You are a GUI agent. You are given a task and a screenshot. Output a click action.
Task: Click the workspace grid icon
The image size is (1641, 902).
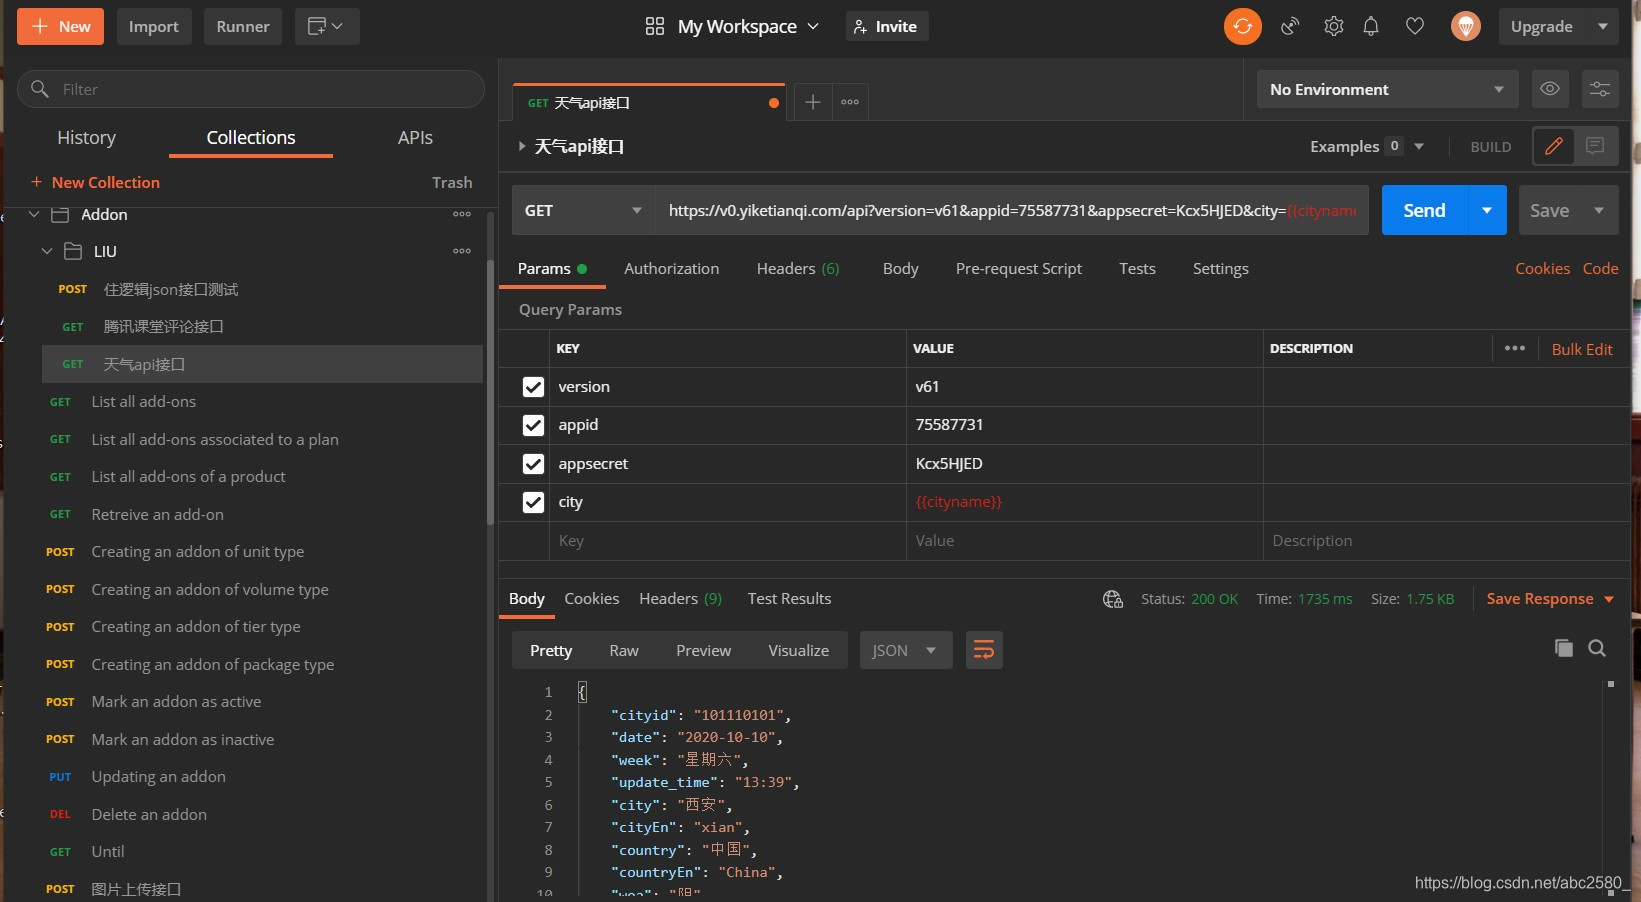point(655,27)
